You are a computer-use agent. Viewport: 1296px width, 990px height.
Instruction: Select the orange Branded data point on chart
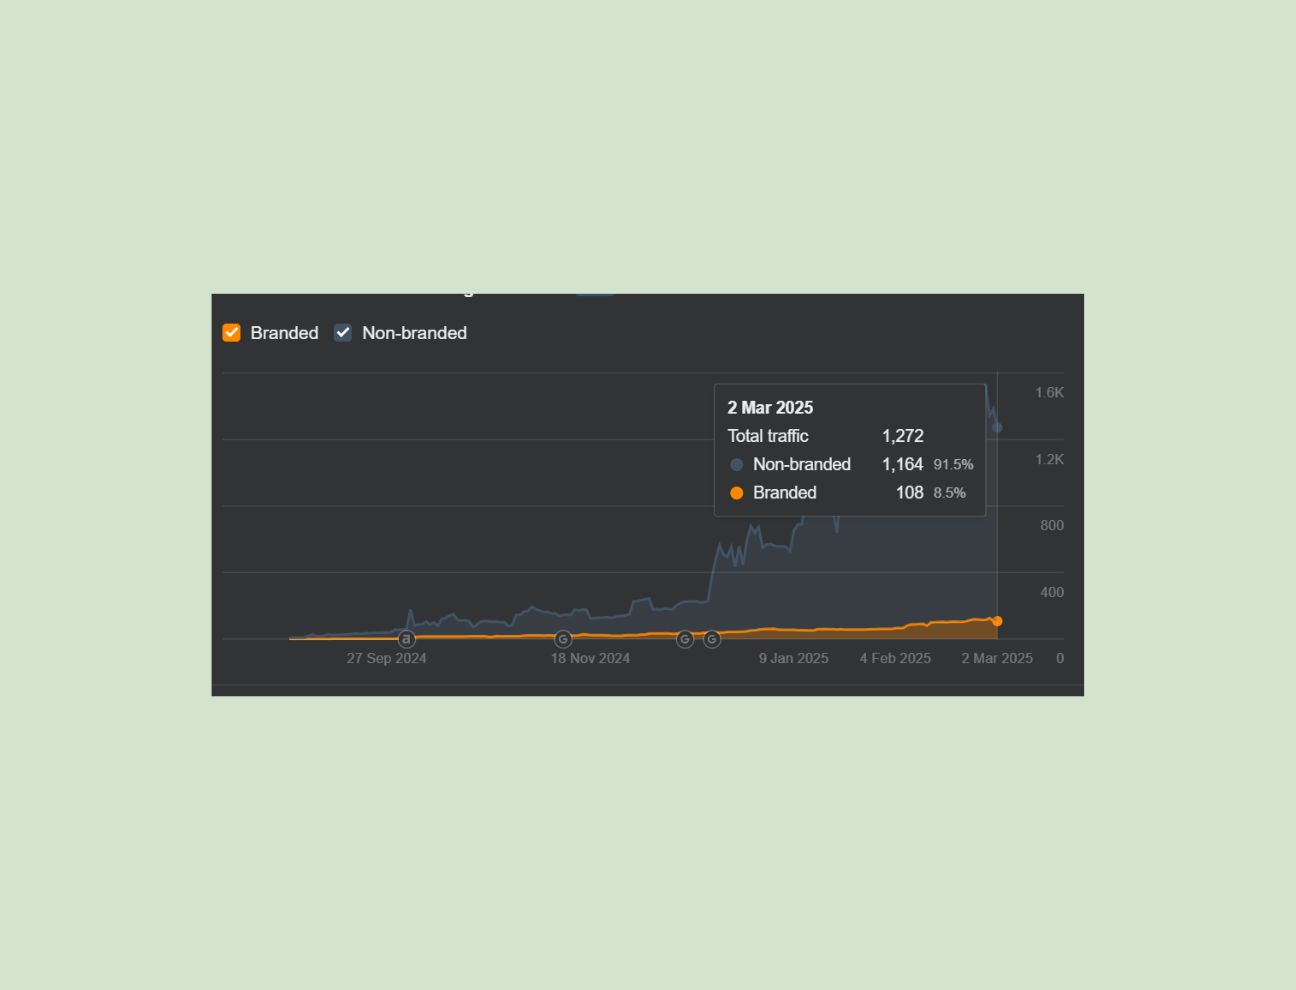pos(997,621)
